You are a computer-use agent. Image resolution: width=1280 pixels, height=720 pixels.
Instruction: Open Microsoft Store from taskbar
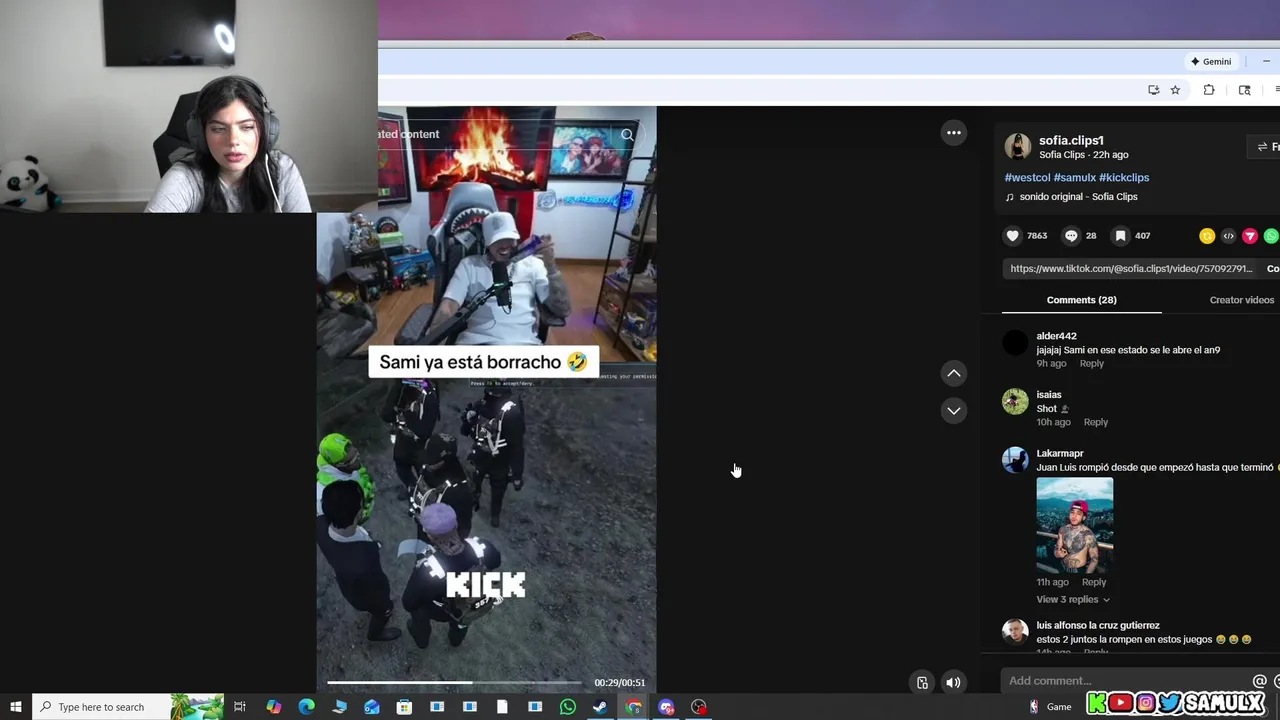[404, 707]
